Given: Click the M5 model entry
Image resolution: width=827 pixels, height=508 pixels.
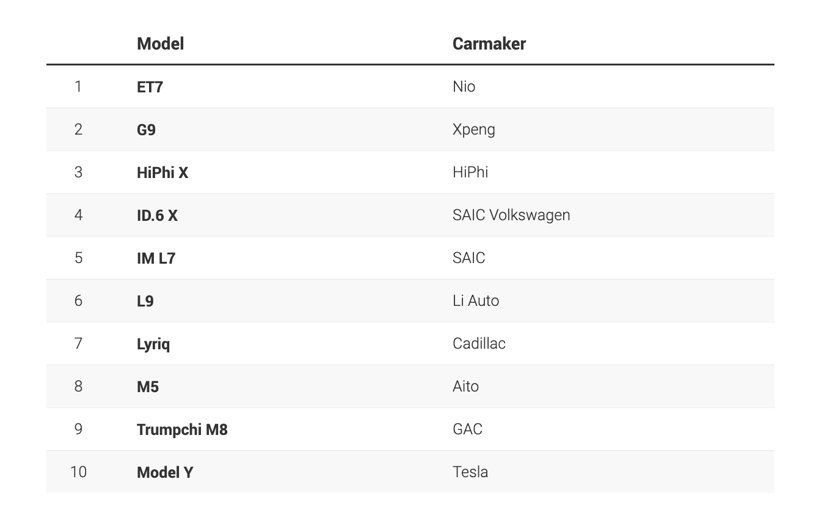Looking at the screenshot, I should [148, 387].
